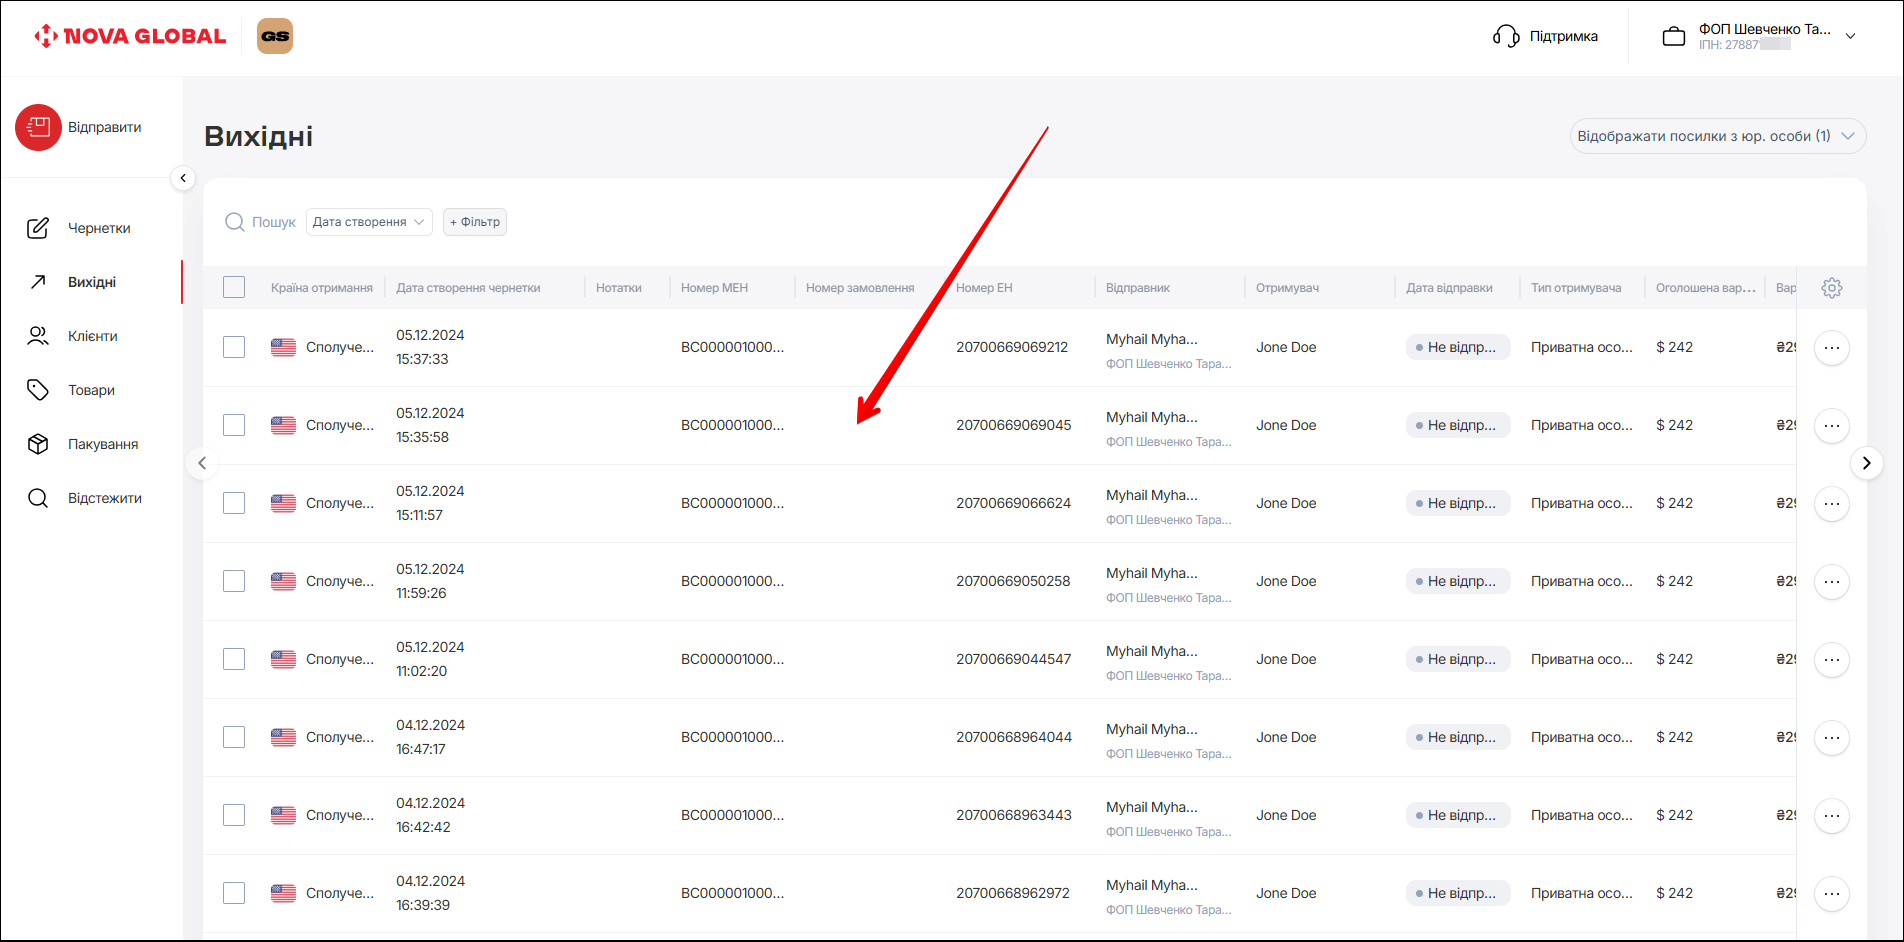Sort by the Номер ЕН column header
Image resolution: width=1904 pixels, height=942 pixels.
984,288
